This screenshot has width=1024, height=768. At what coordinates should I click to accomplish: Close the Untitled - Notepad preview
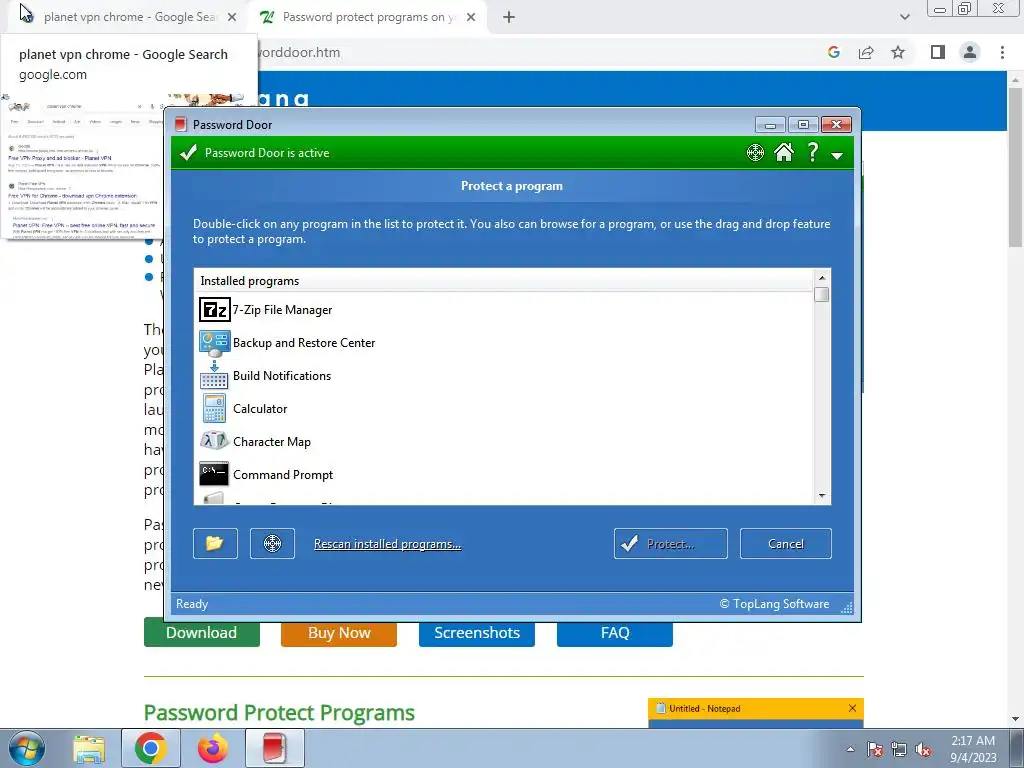pyautogui.click(x=852, y=708)
